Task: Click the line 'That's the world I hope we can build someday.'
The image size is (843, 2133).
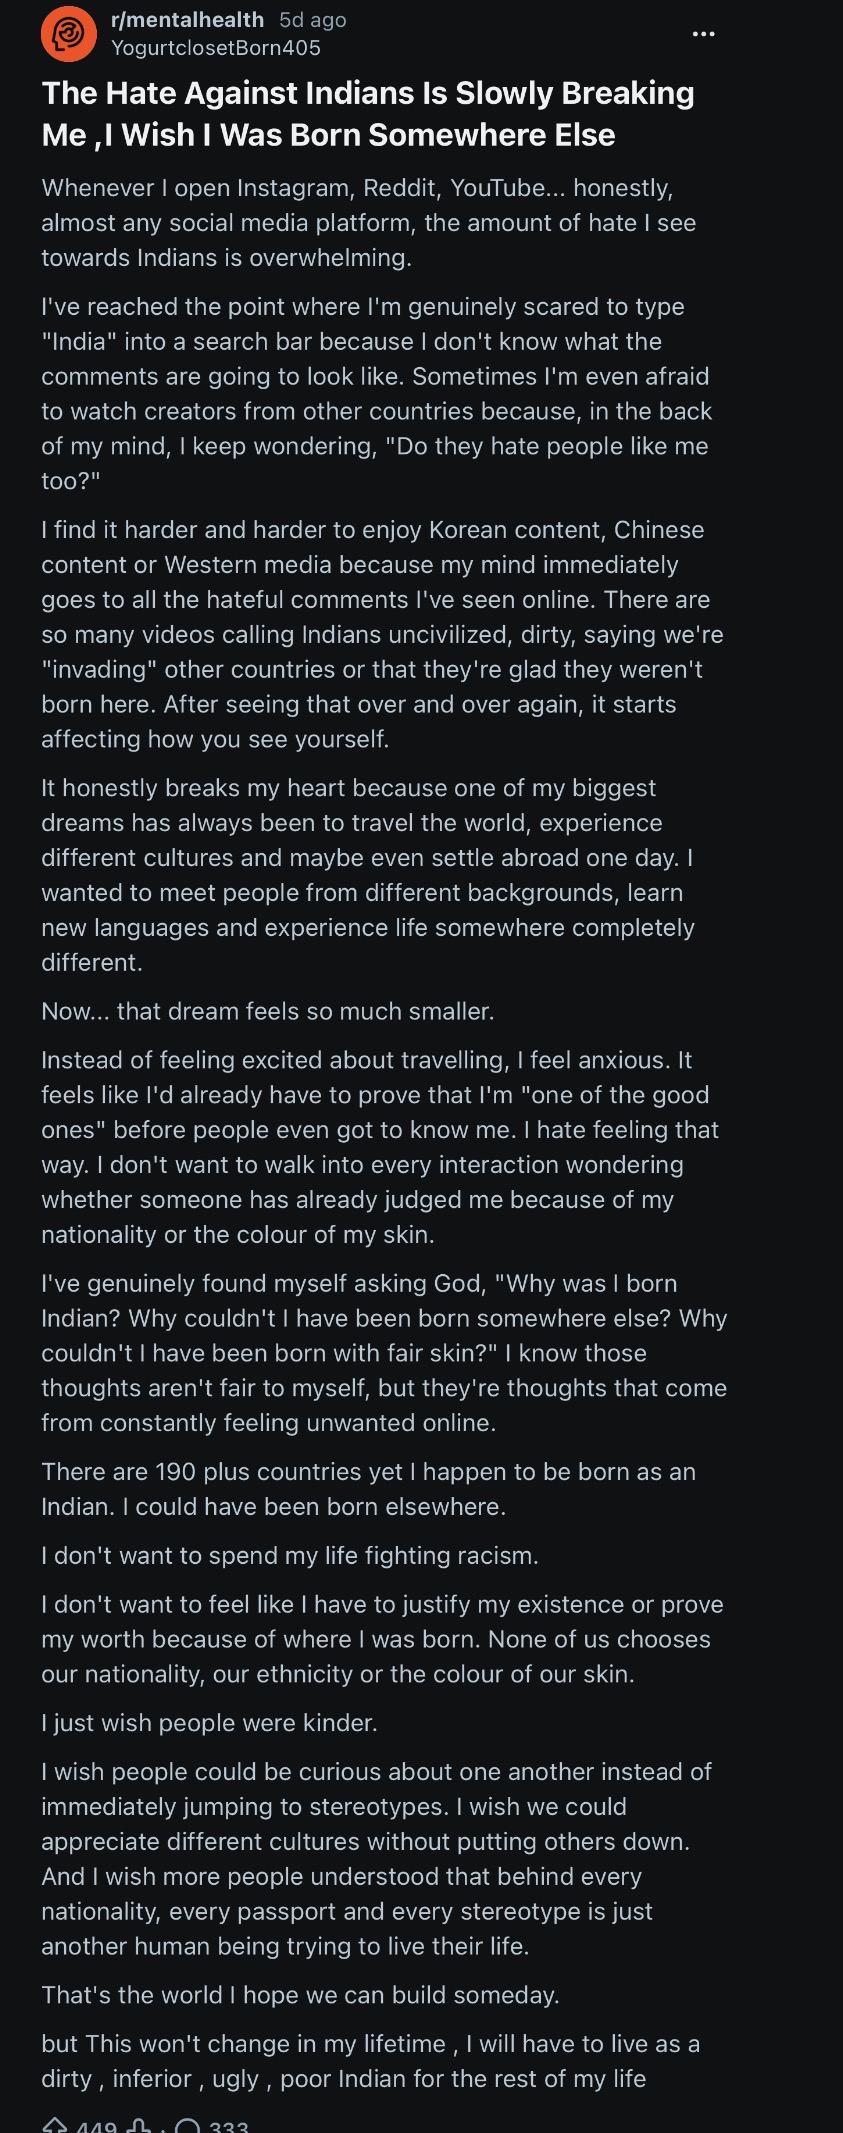Action: (300, 1995)
